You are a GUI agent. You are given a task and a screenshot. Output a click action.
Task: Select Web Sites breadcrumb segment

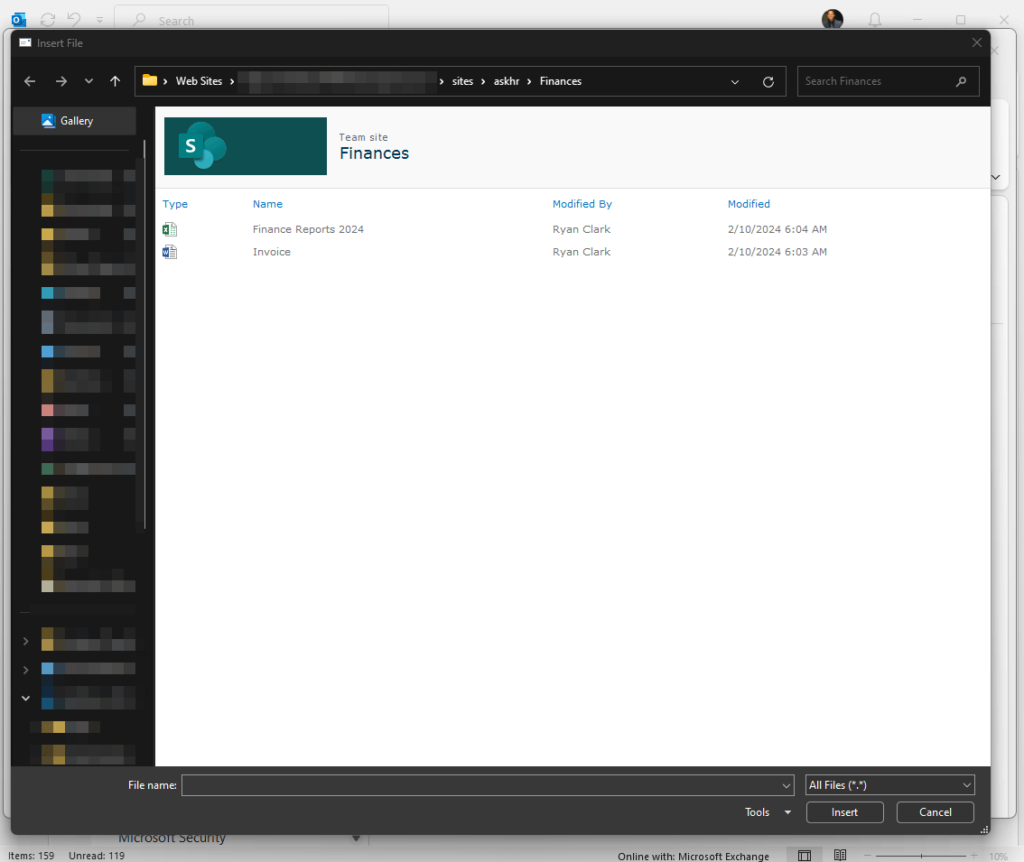[199, 81]
